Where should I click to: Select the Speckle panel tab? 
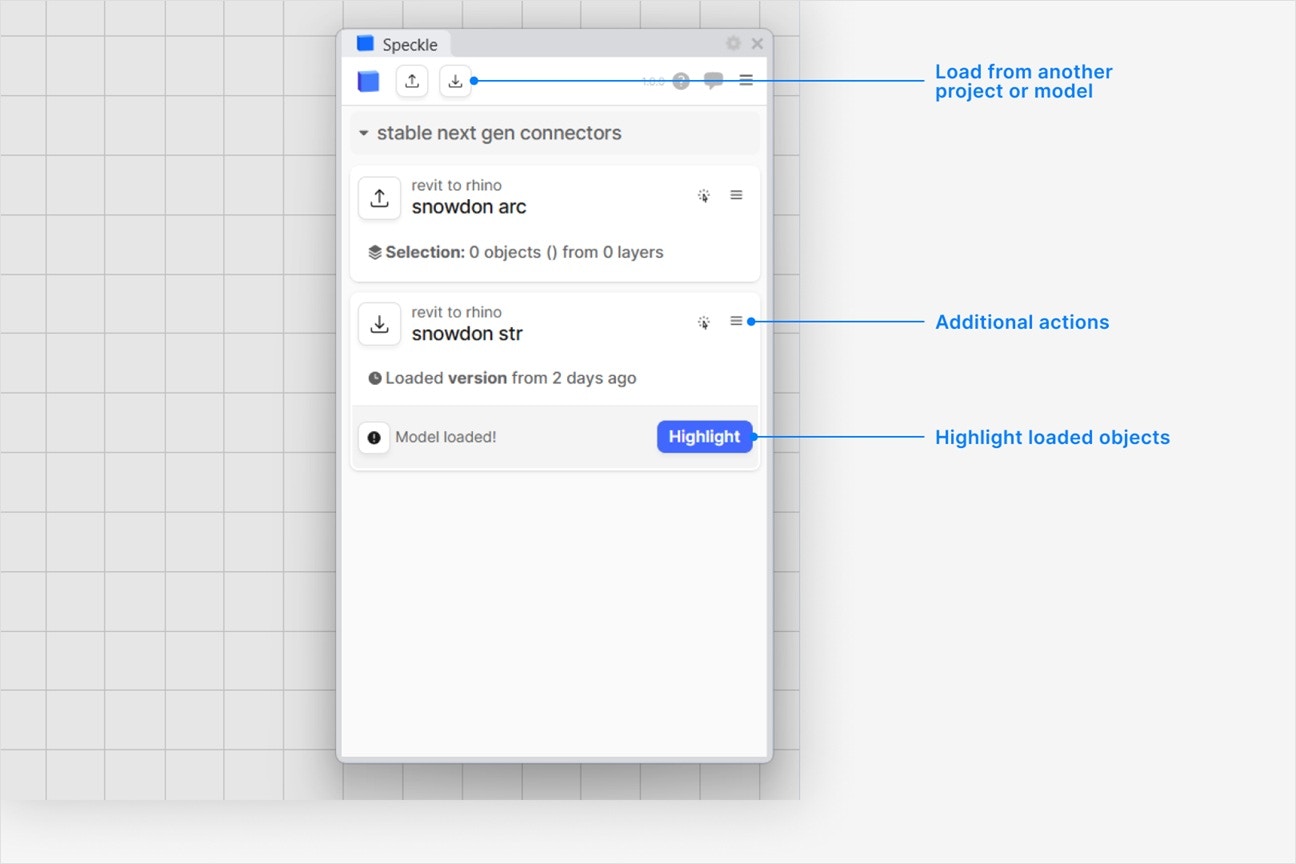coord(397,44)
